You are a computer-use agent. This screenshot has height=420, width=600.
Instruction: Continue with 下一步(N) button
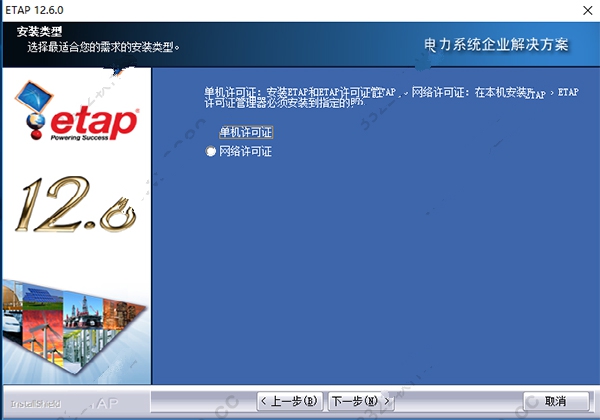tap(360, 401)
